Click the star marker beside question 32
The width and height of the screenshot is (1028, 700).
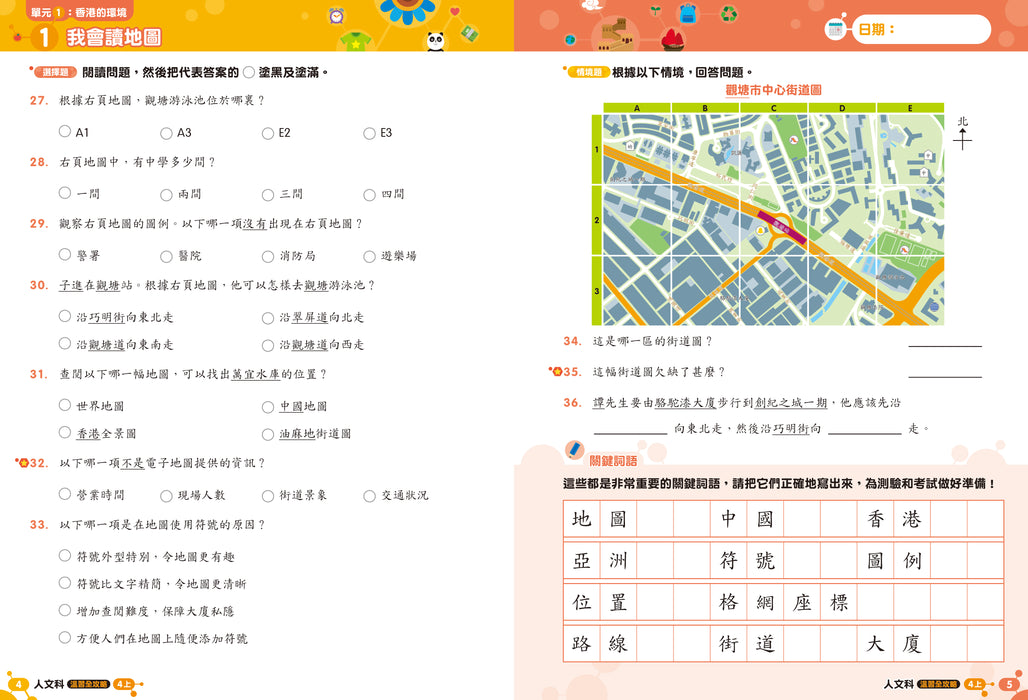tap(24, 463)
